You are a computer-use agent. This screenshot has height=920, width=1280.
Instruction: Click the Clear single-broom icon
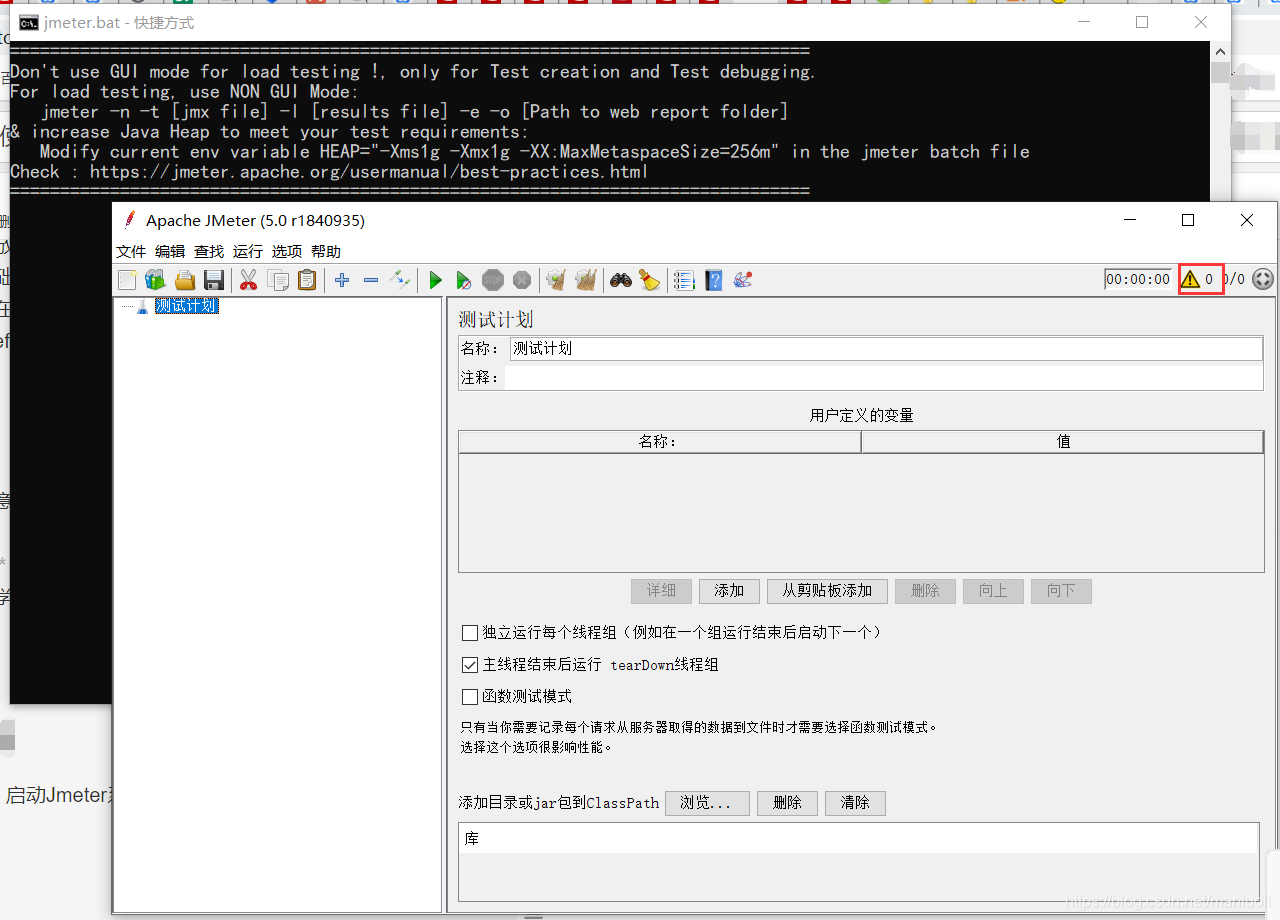557,280
